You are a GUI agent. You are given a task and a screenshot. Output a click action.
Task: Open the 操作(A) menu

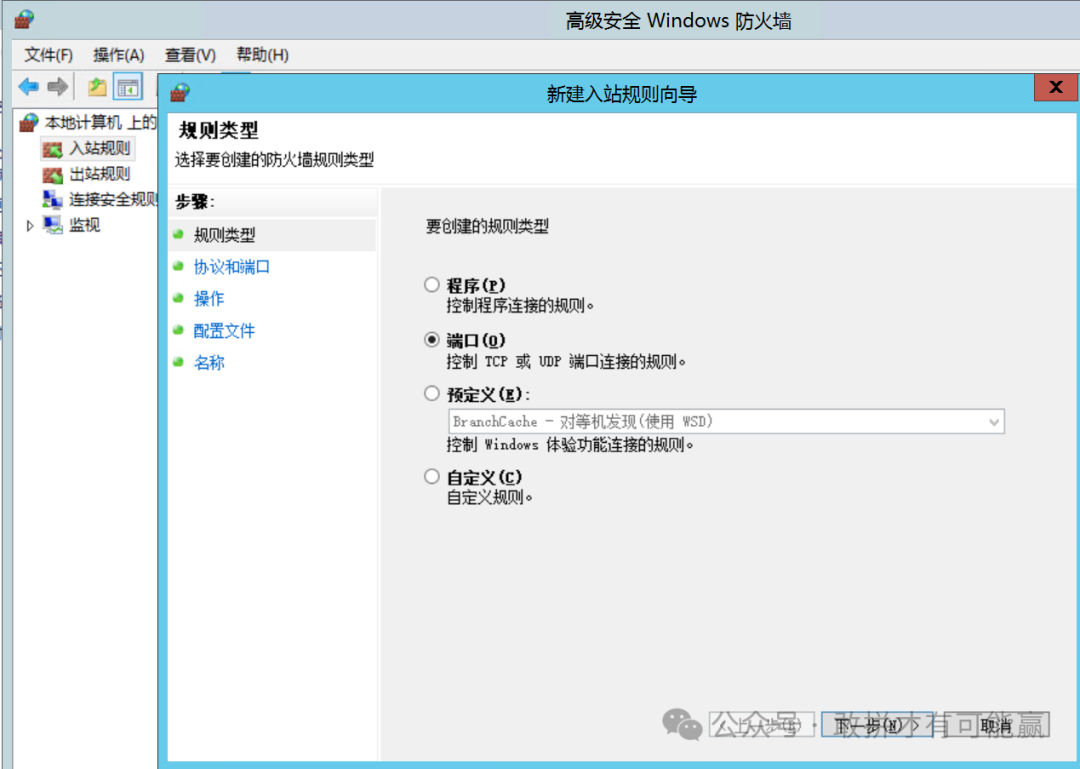pyautogui.click(x=118, y=55)
